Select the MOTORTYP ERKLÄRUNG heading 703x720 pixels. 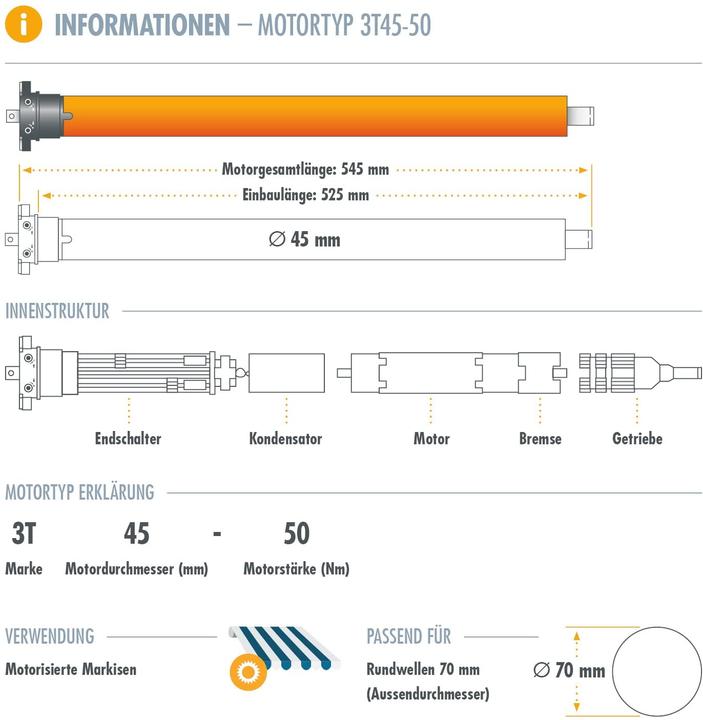click(80, 492)
